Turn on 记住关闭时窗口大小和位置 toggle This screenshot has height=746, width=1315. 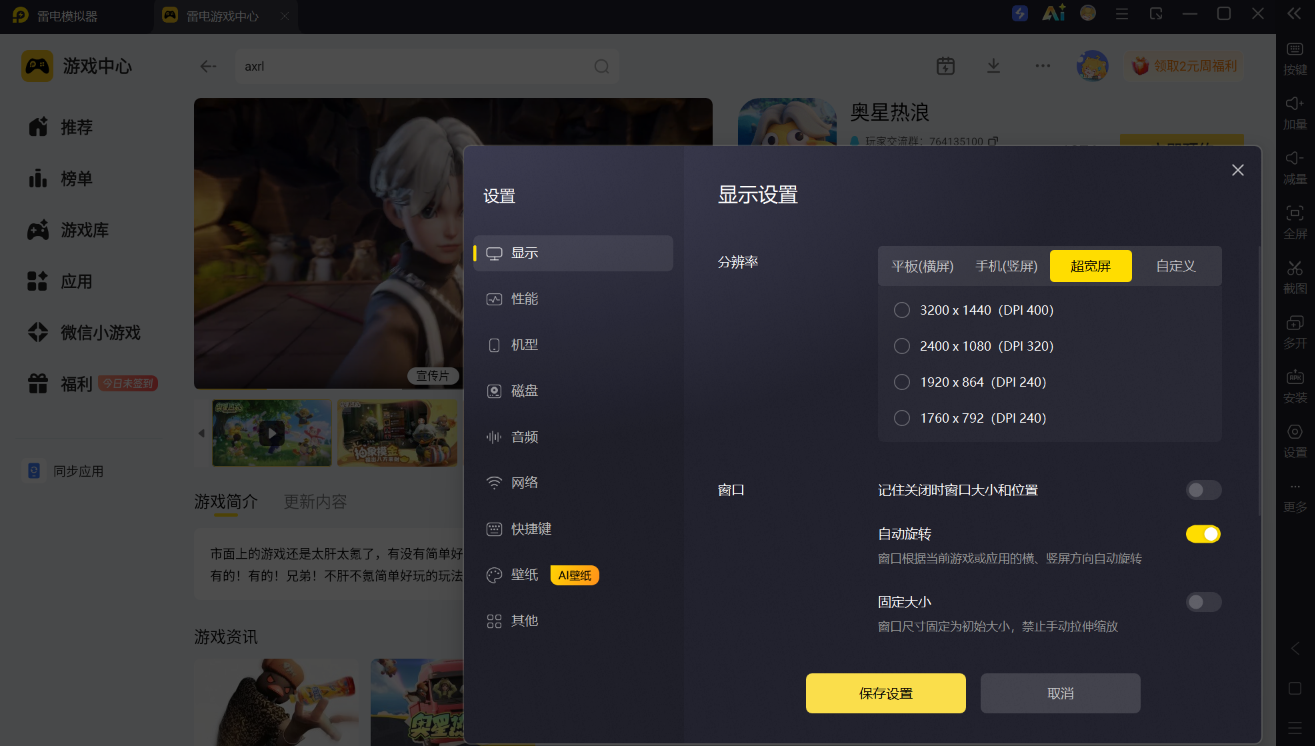coord(1203,490)
